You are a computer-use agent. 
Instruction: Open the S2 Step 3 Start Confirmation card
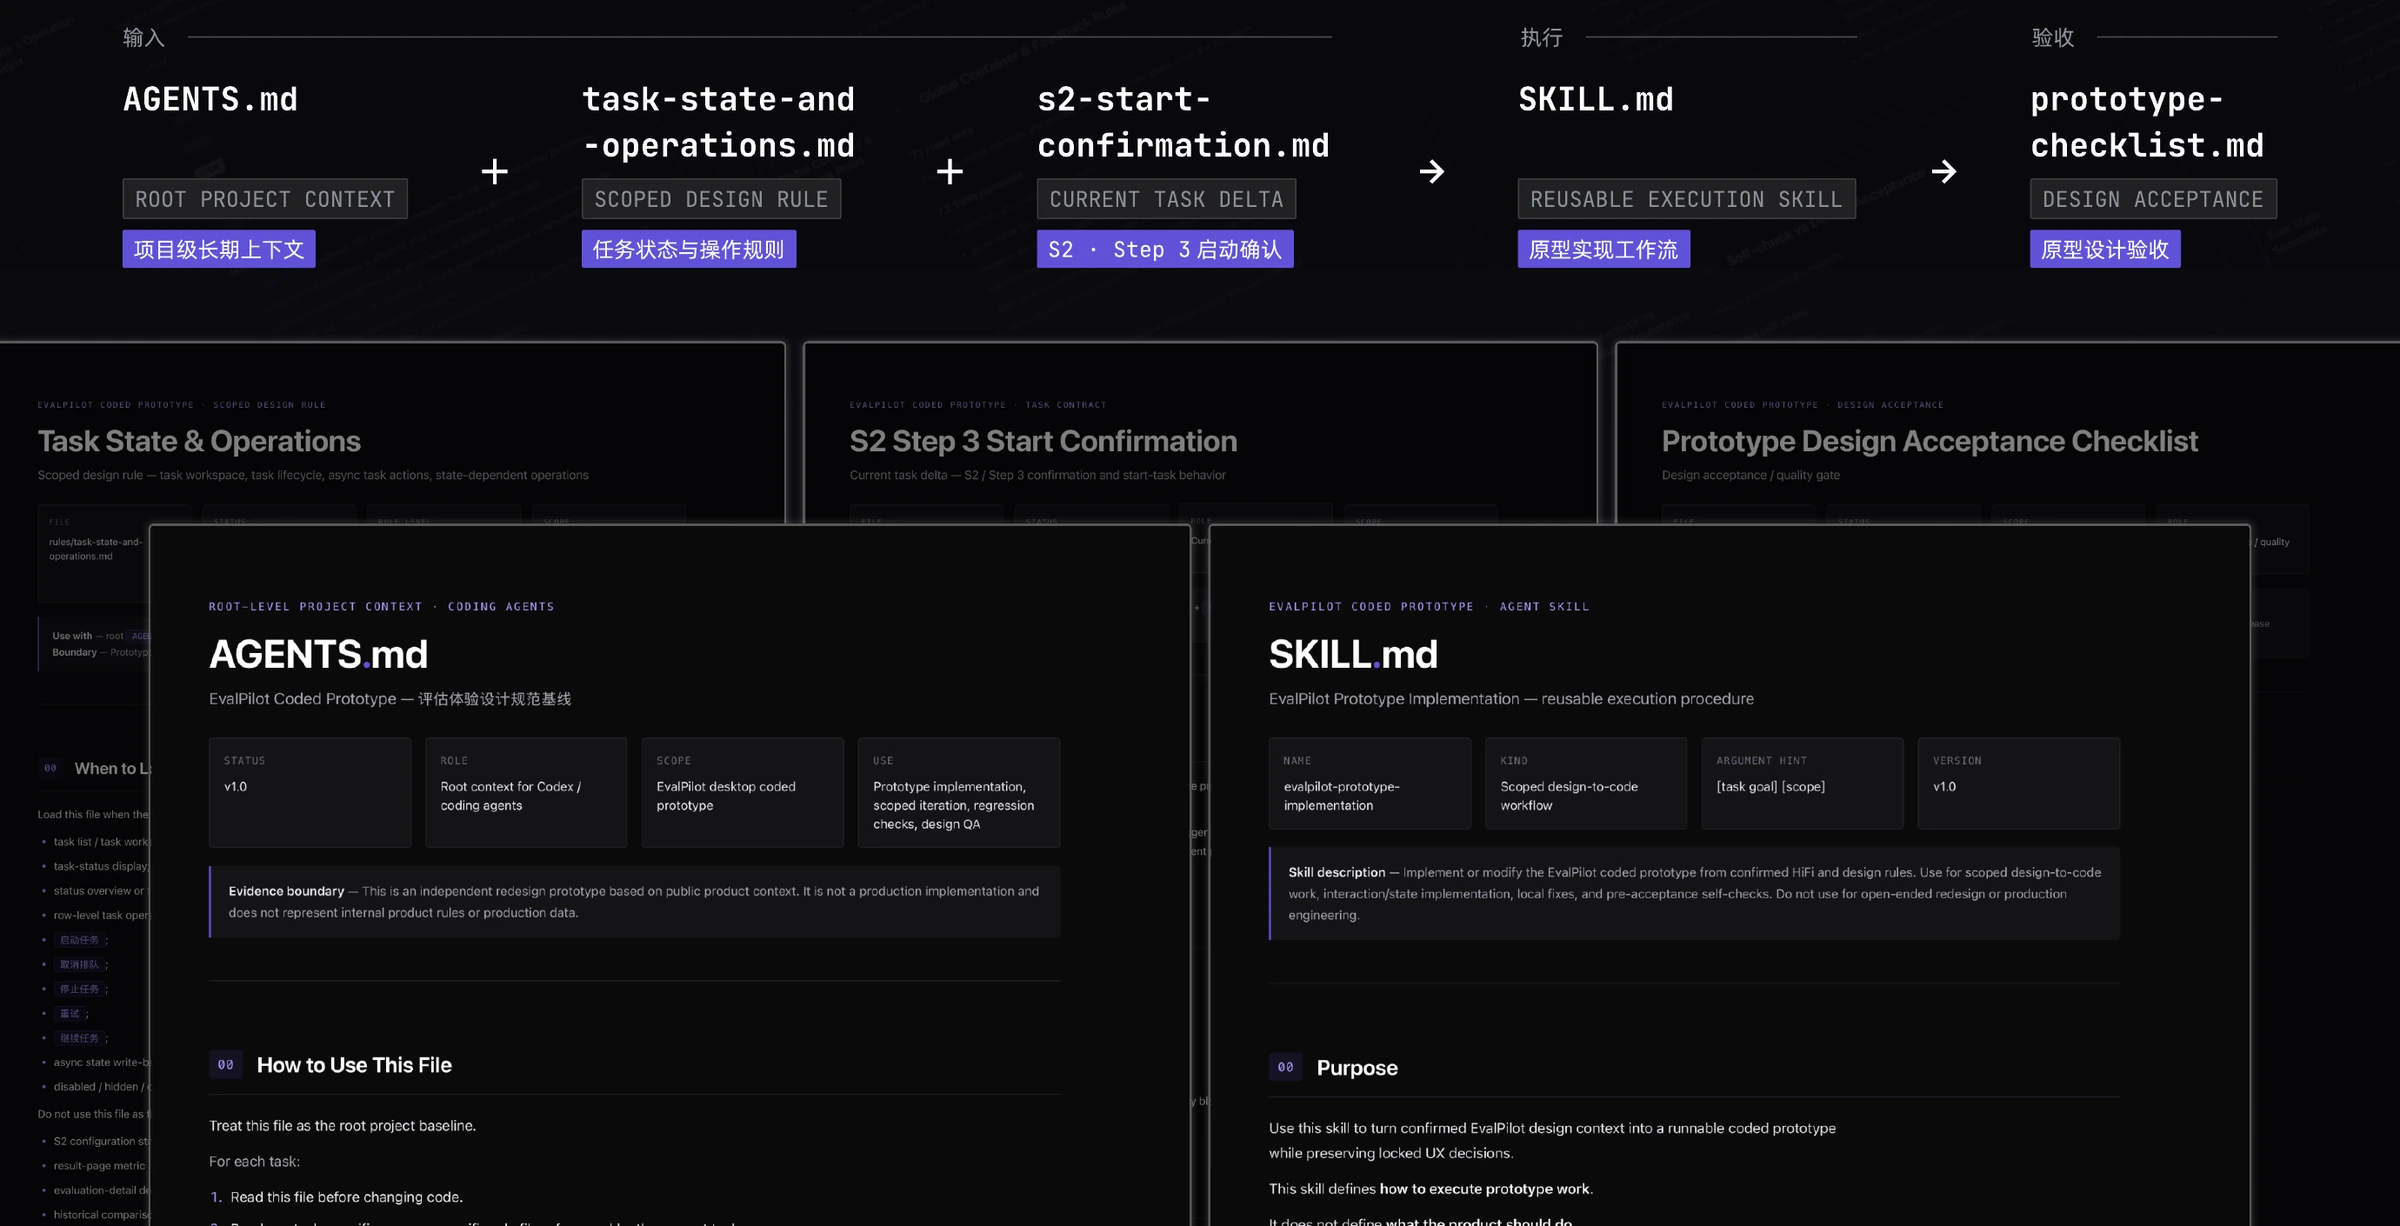point(1200,434)
